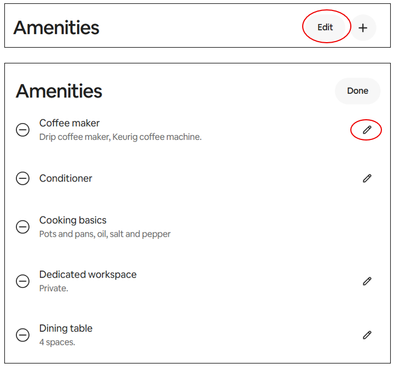
Task: Click the '4 spaces.' description
Action: (57, 342)
